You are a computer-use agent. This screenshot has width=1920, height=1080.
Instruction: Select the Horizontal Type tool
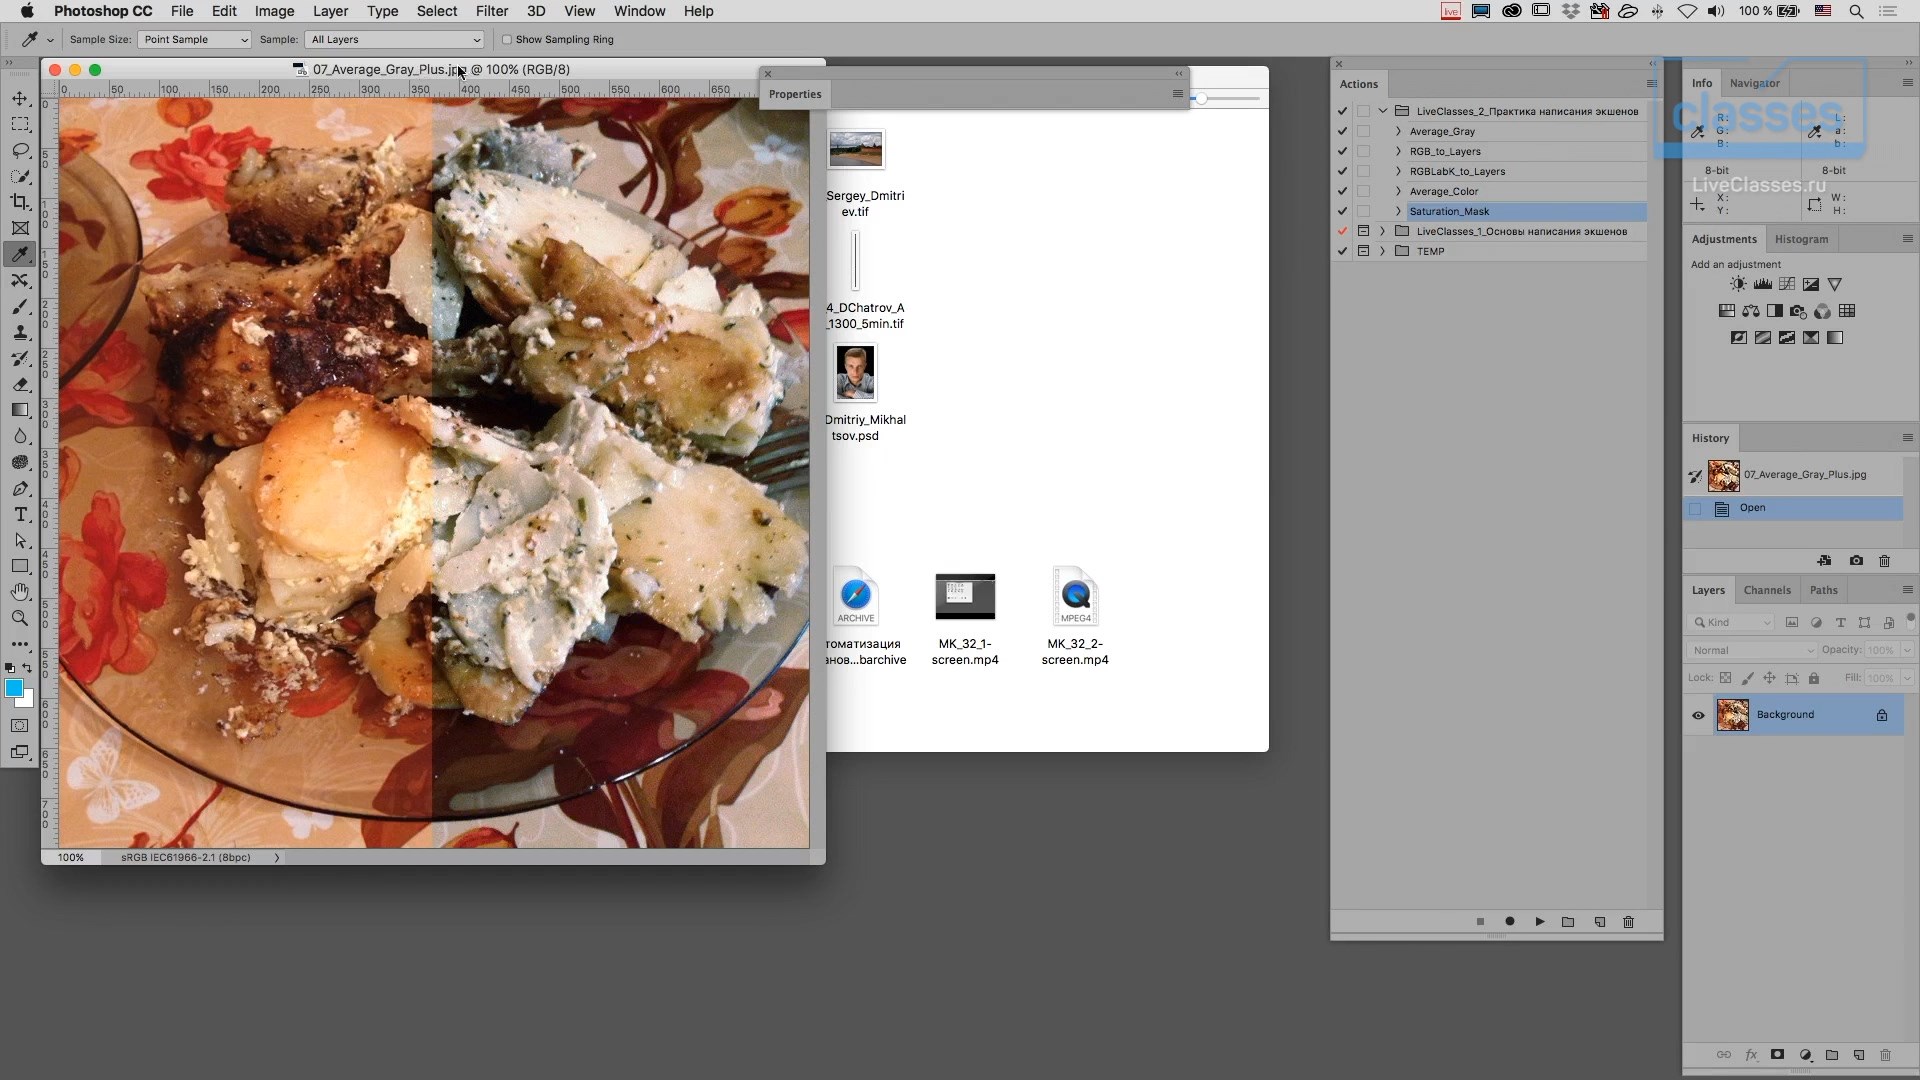(x=20, y=514)
